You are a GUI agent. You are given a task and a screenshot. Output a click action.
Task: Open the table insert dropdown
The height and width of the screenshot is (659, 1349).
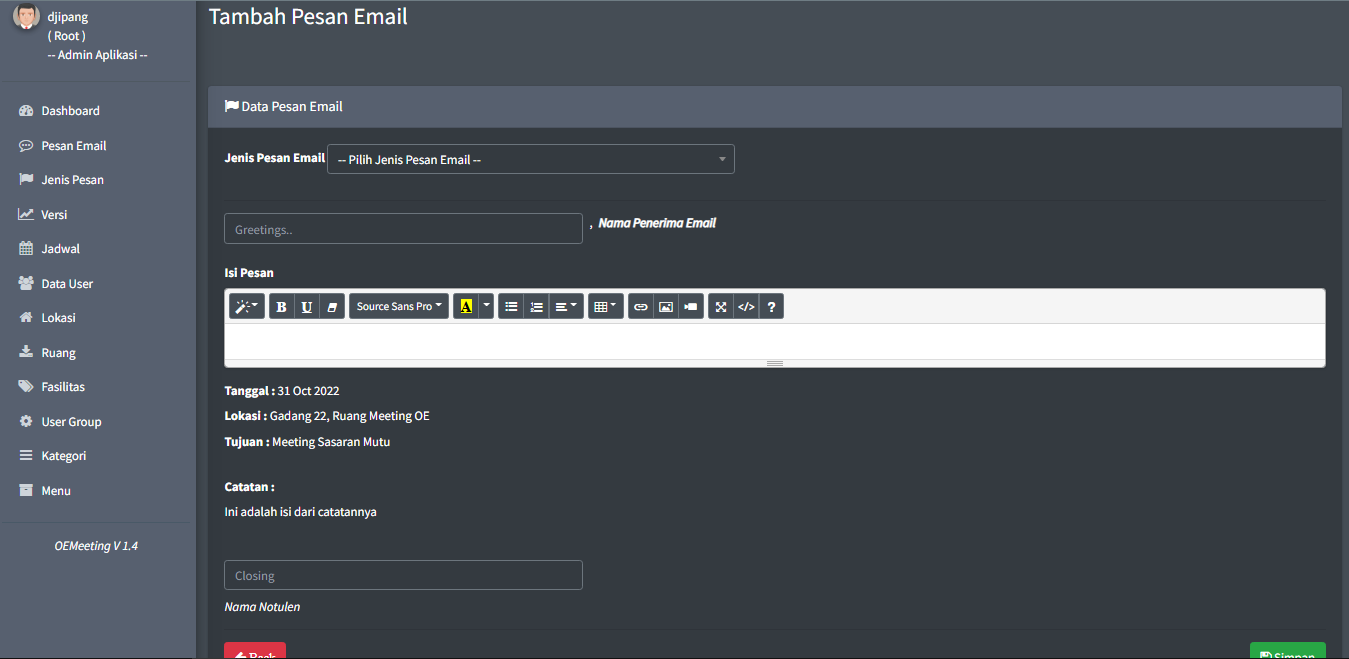(605, 307)
